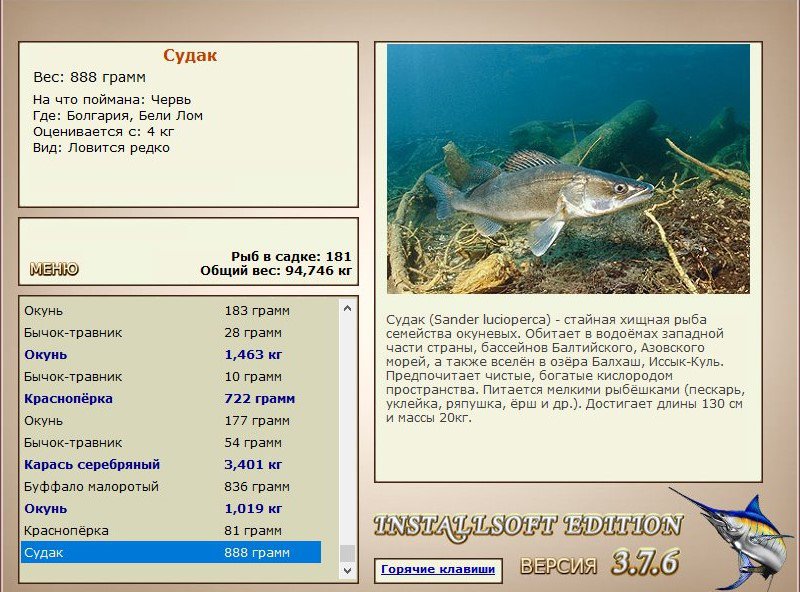
Task: Select the Краснопёрка 722 грамм row
Action: [x=171, y=398]
